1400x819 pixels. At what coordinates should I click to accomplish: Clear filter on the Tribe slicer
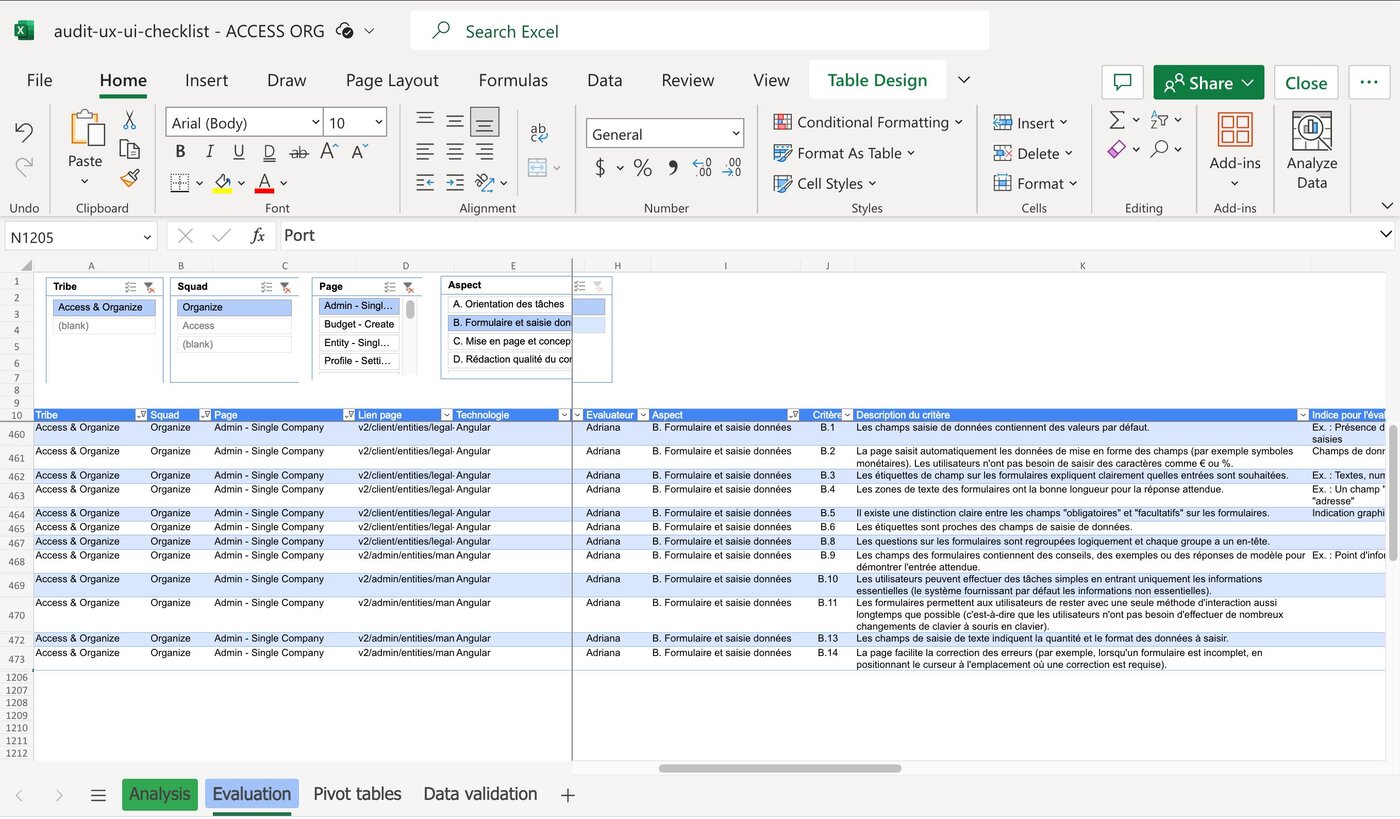[x=149, y=287]
